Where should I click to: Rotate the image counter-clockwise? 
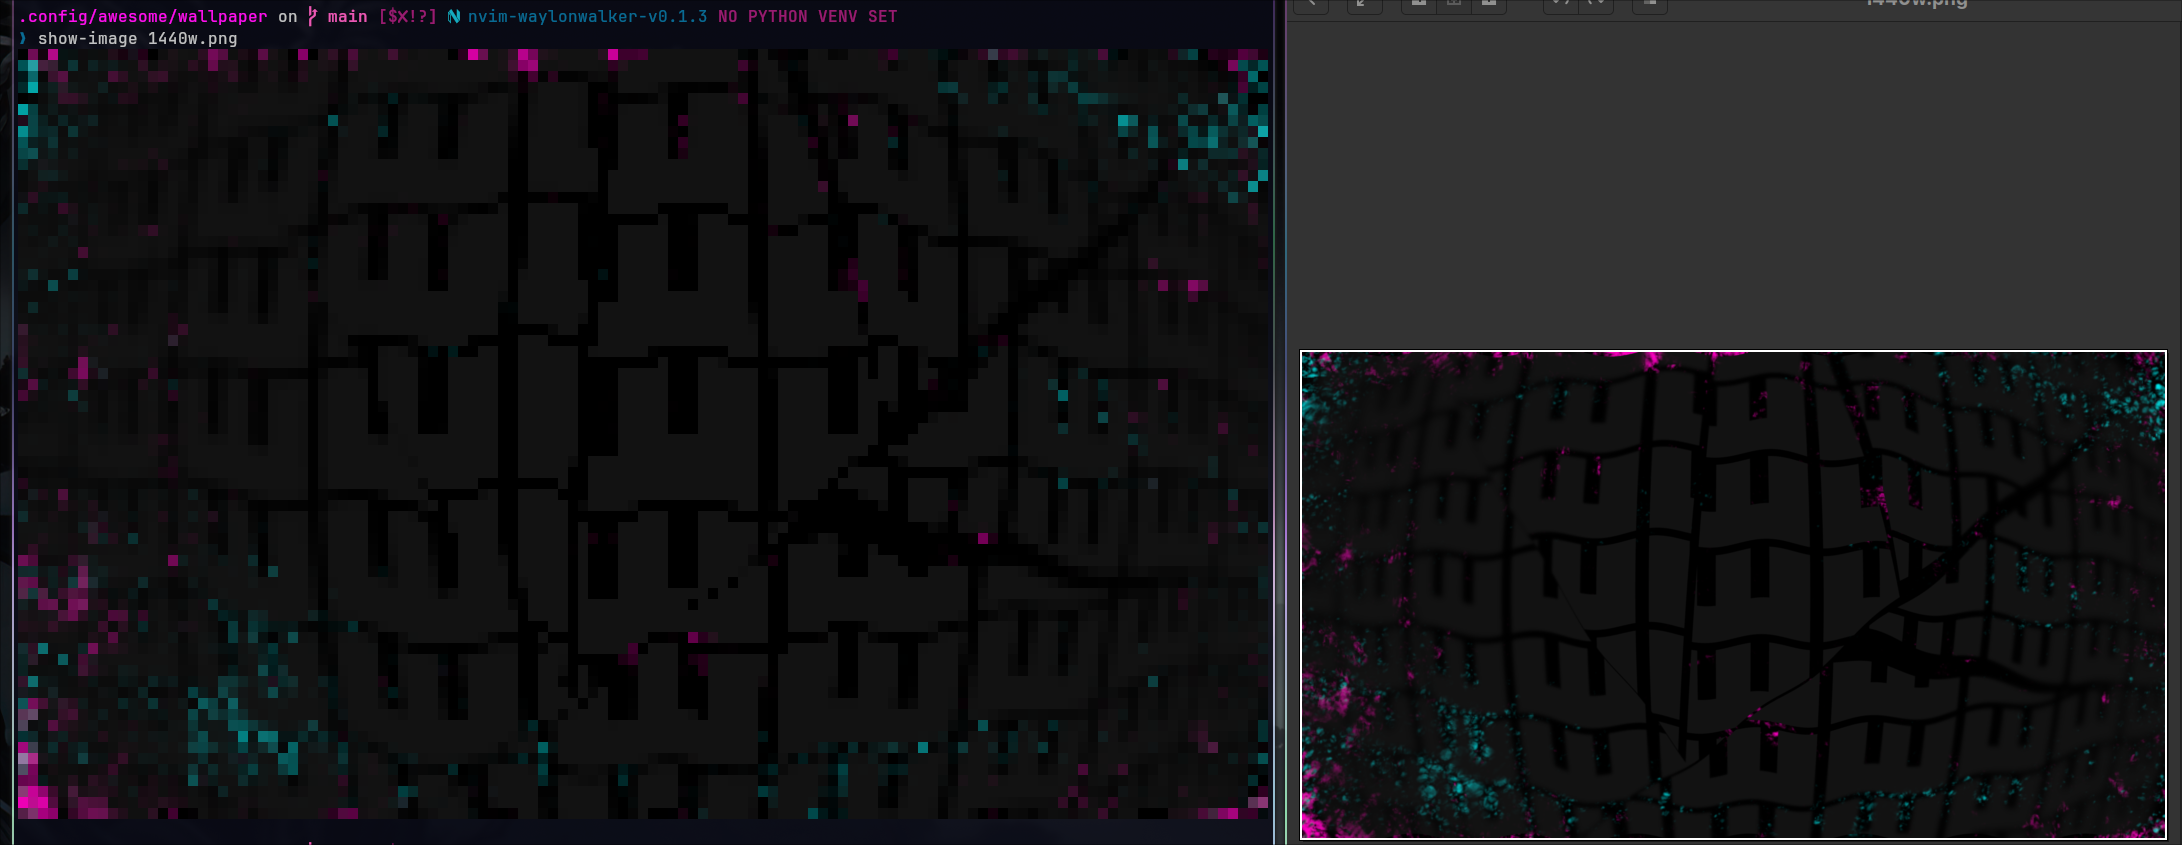(x=1560, y=4)
